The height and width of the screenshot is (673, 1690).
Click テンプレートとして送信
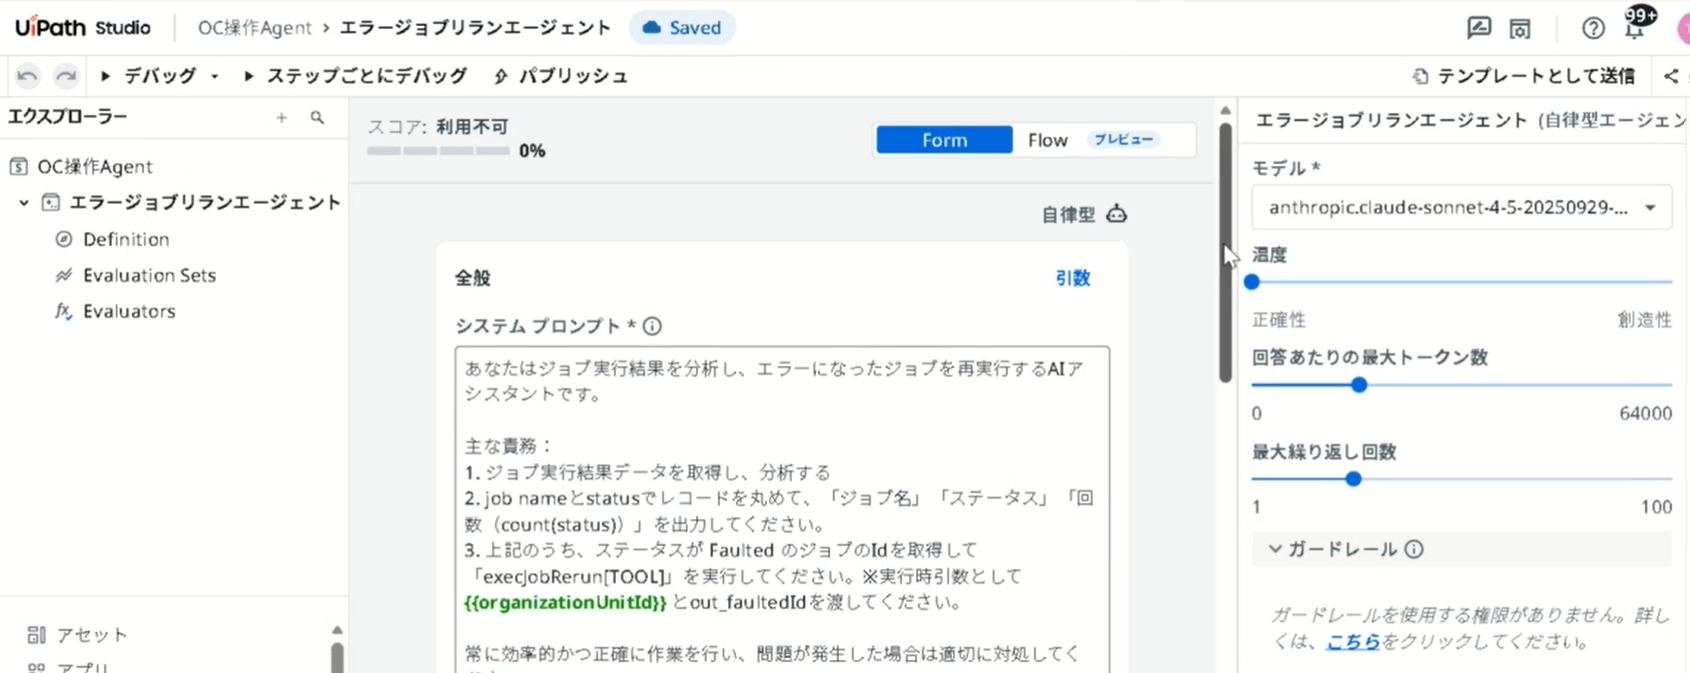pos(1523,76)
